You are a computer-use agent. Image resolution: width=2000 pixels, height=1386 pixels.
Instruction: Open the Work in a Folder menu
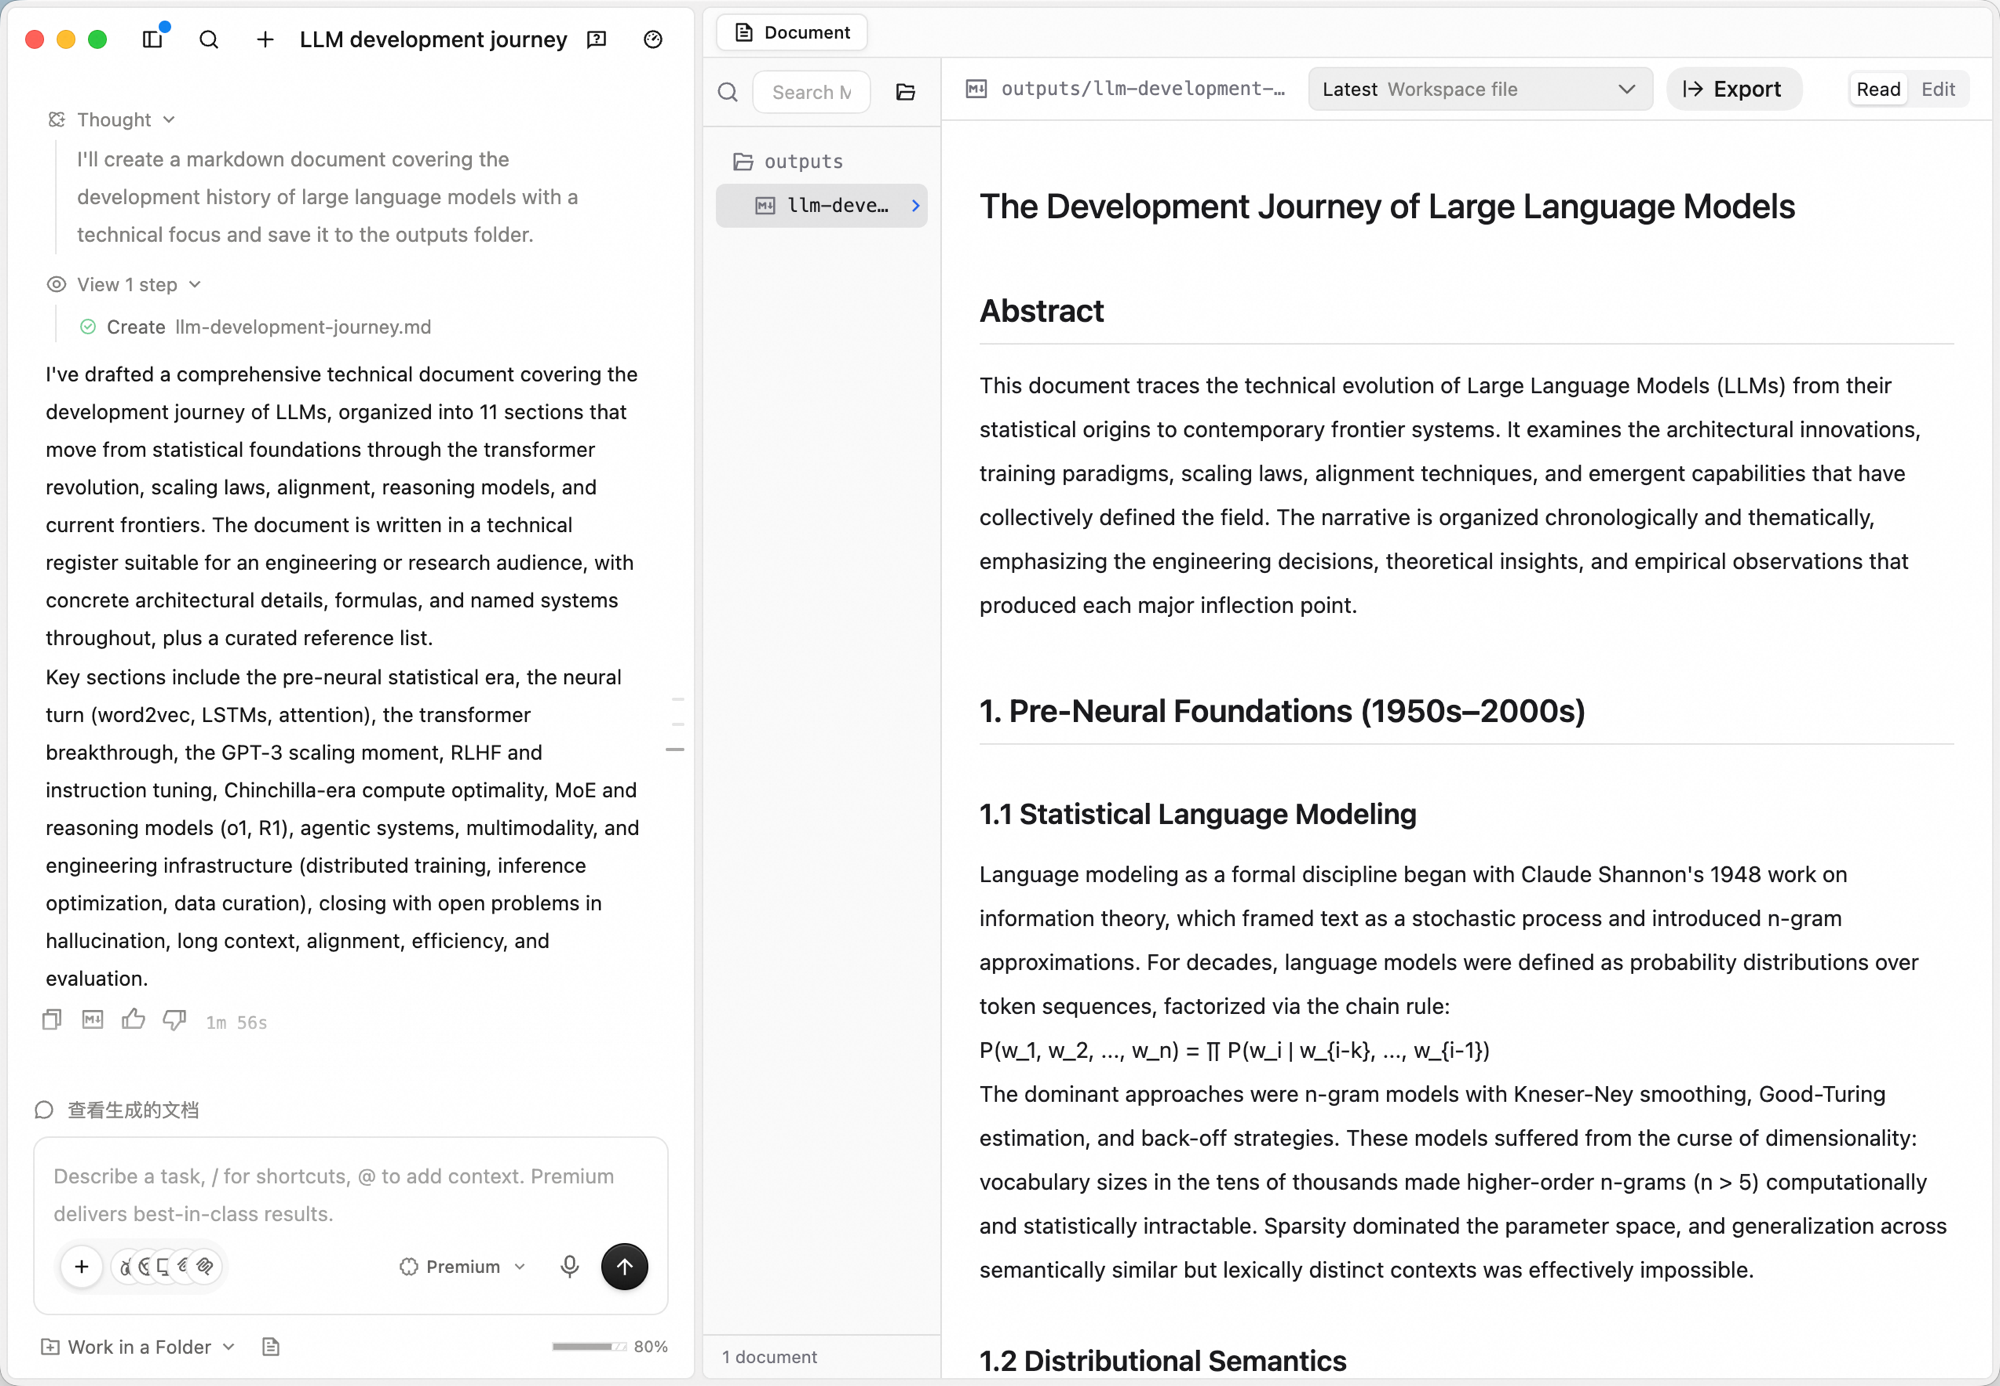138,1347
